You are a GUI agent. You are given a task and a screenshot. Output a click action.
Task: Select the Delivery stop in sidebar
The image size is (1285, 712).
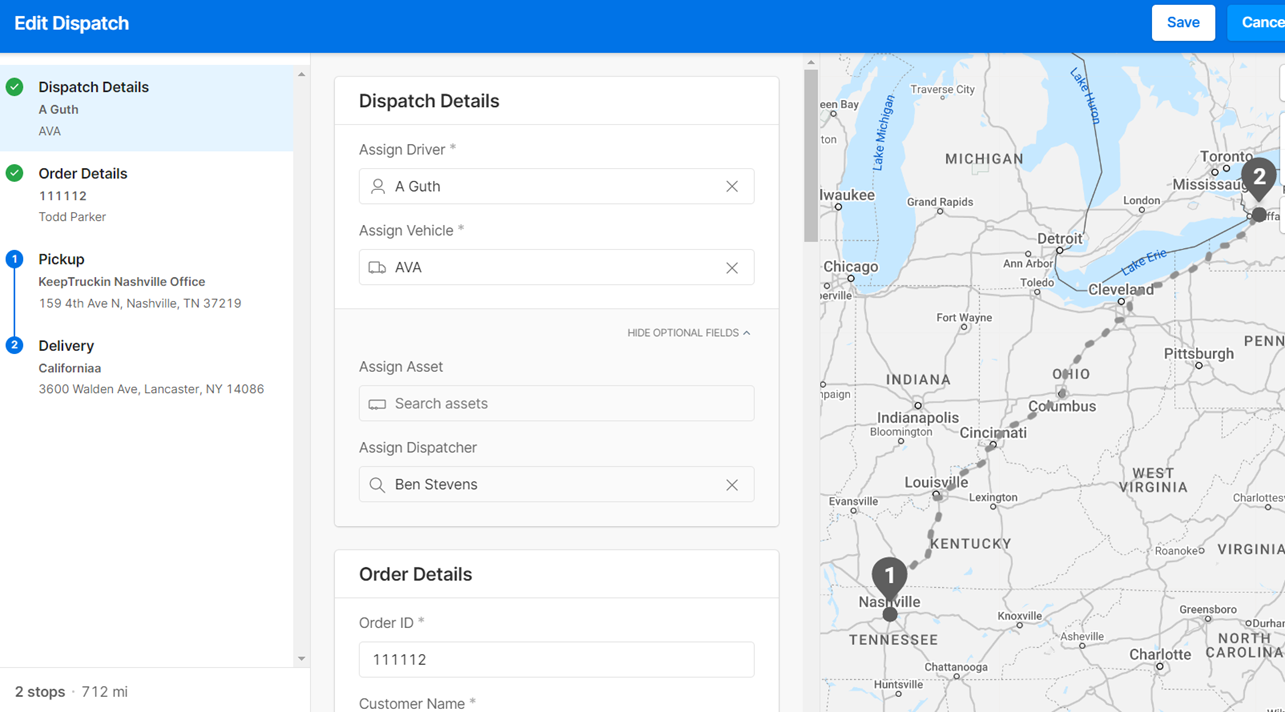tap(66, 346)
